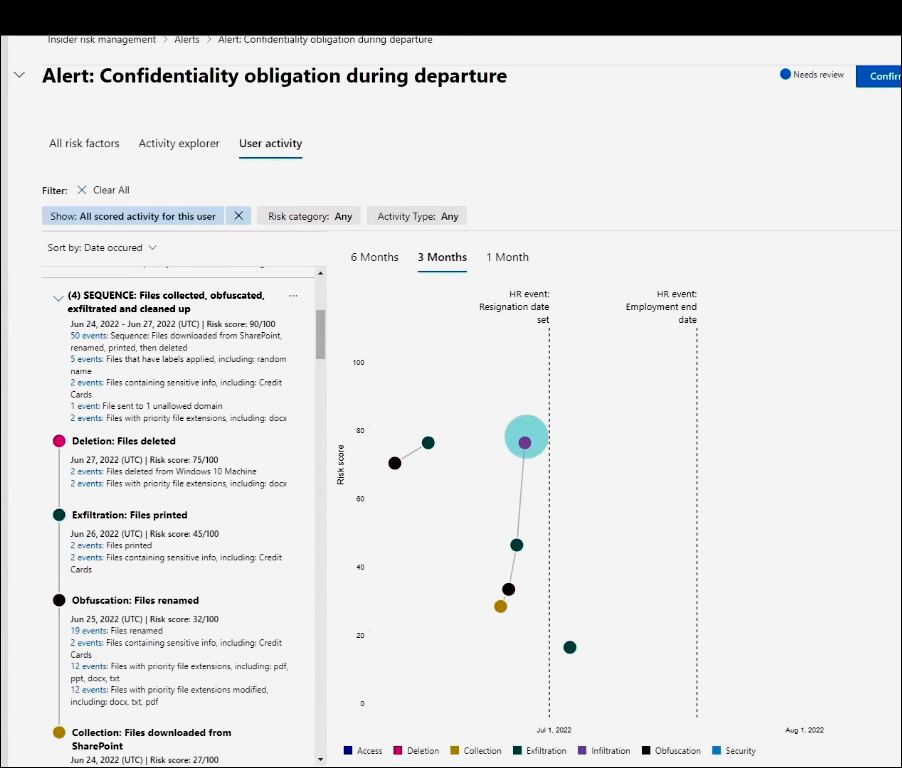Open the Show: All scored activity filter
The image size is (902, 768).
tap(133, 216)
